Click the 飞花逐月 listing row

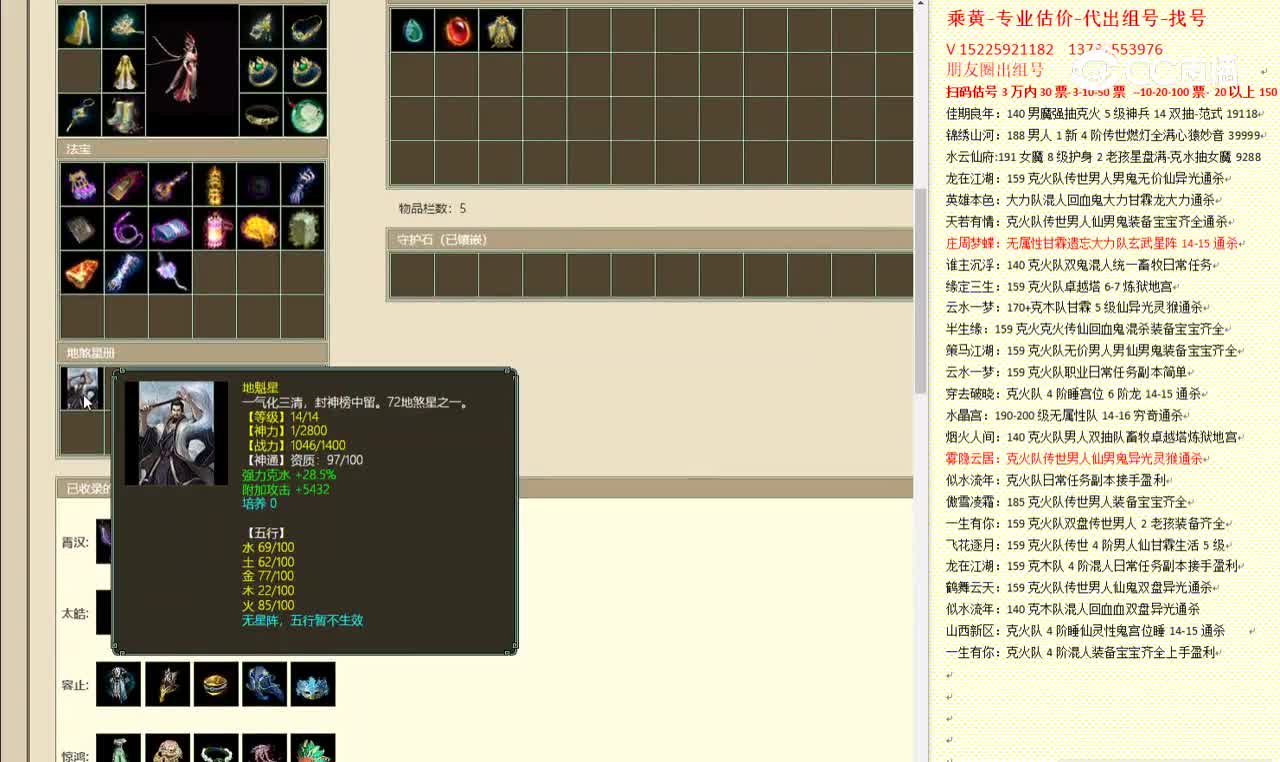pyautogui.click(x=1089, y=545)
